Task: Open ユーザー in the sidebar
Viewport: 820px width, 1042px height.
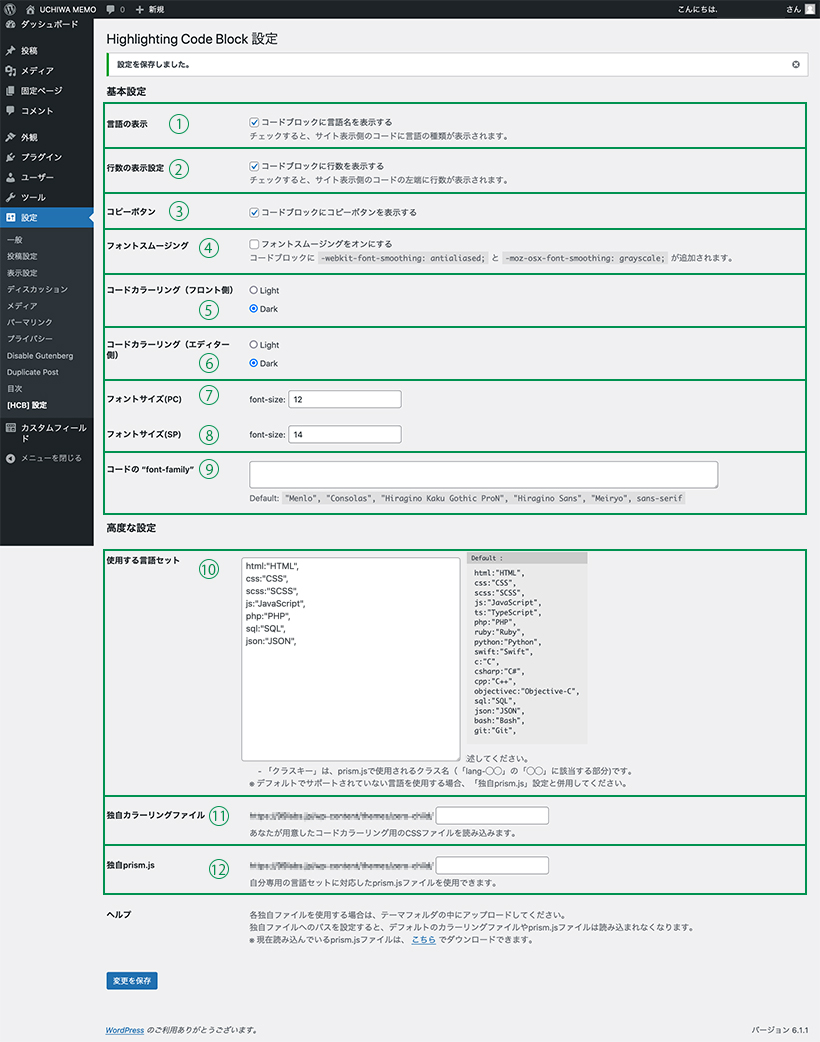Action: [39, 177]
